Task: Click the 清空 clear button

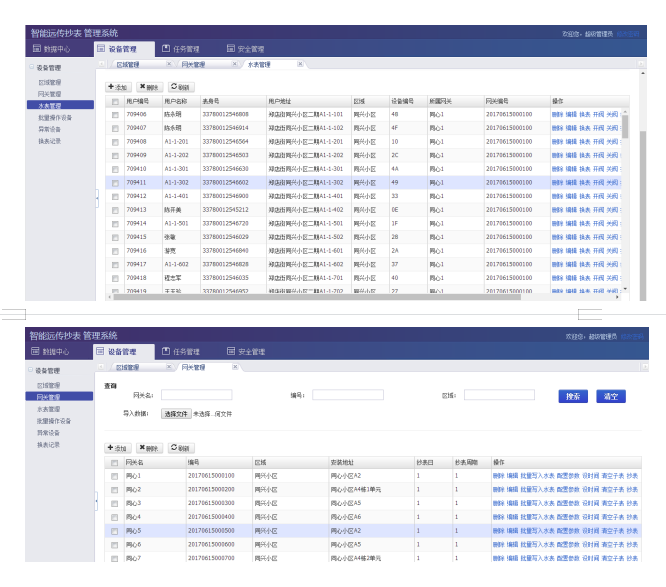Action: [611, 396]
